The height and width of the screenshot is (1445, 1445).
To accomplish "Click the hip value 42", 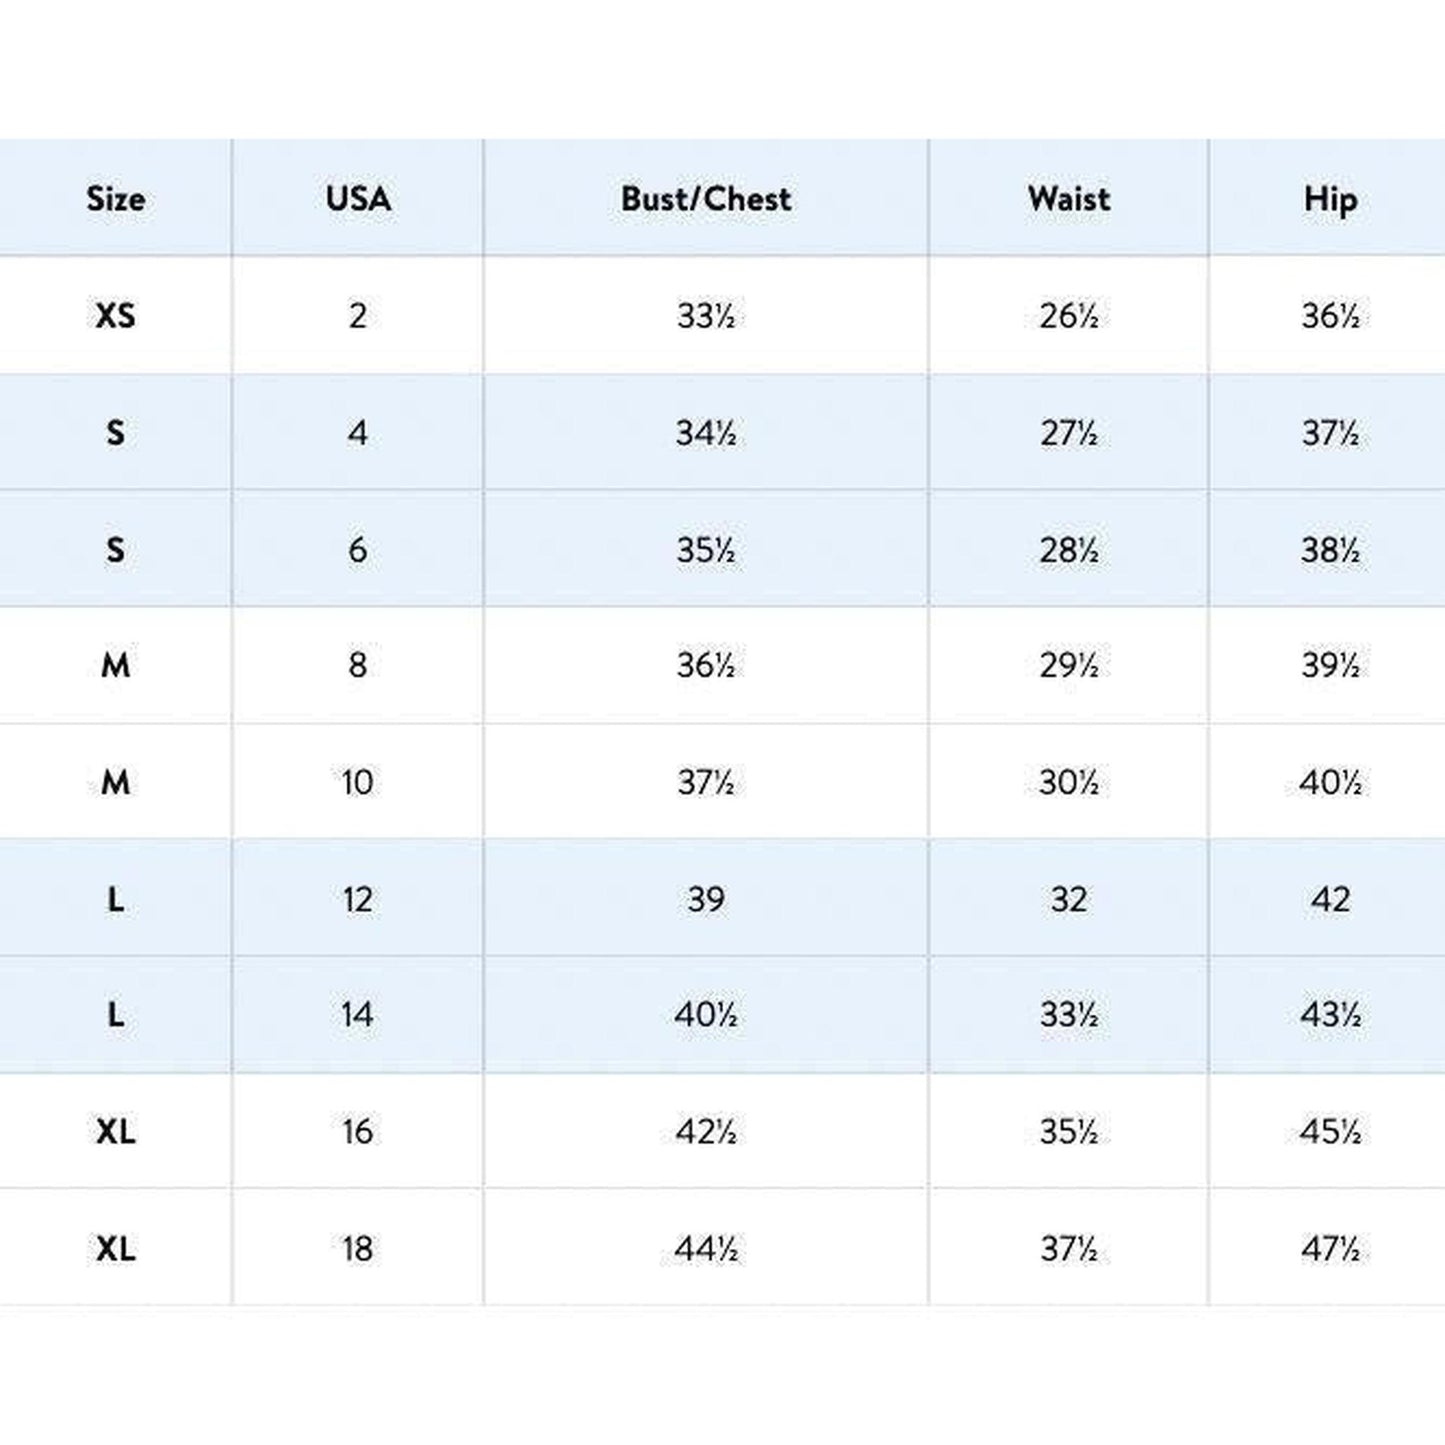I will click(x=1330, y=899).
